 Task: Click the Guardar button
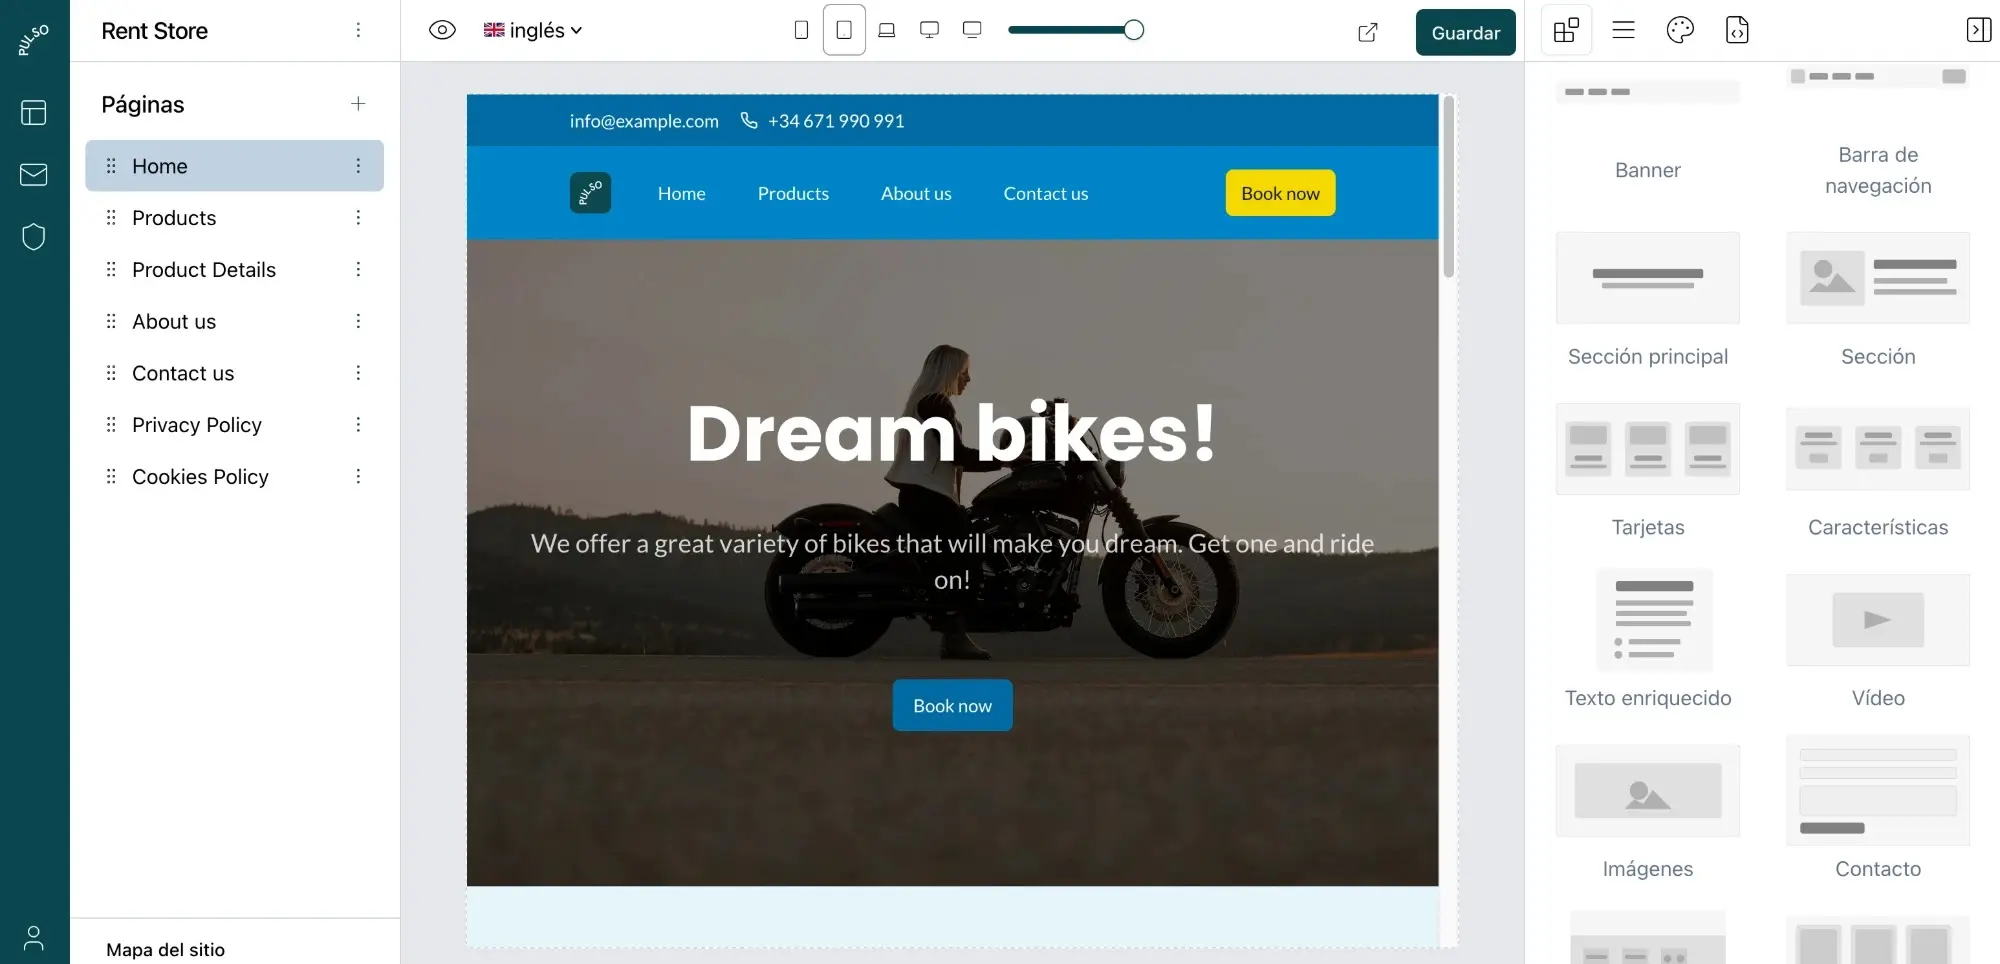coord(1466,32)
